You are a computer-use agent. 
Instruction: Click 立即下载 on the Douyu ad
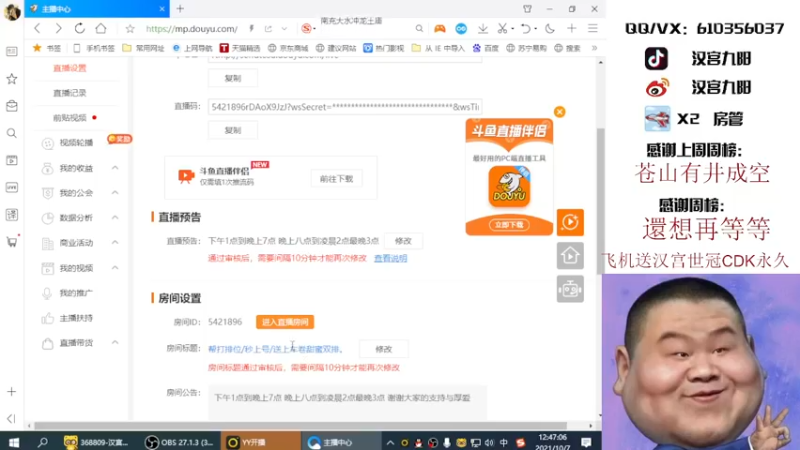(x=509, y=224)
